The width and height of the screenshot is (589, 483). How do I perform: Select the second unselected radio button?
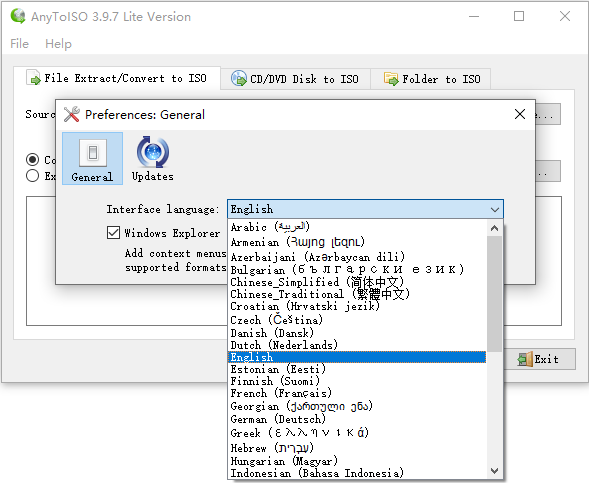point(32,175)
